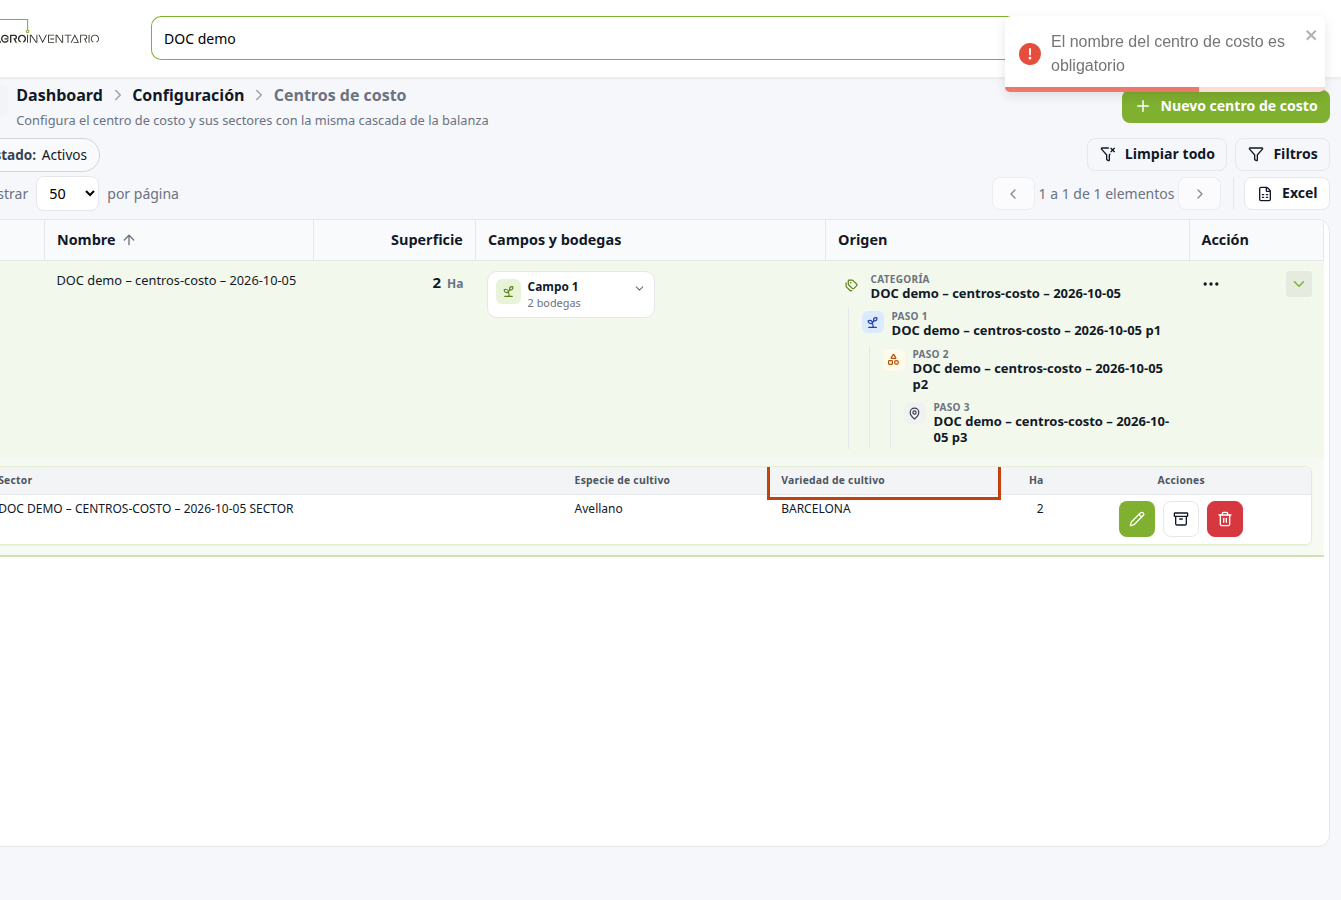The width and height of the screenshot is (1341, 900).
Task: Select the BARCELONA variety cell
Action: pos(816,509)
